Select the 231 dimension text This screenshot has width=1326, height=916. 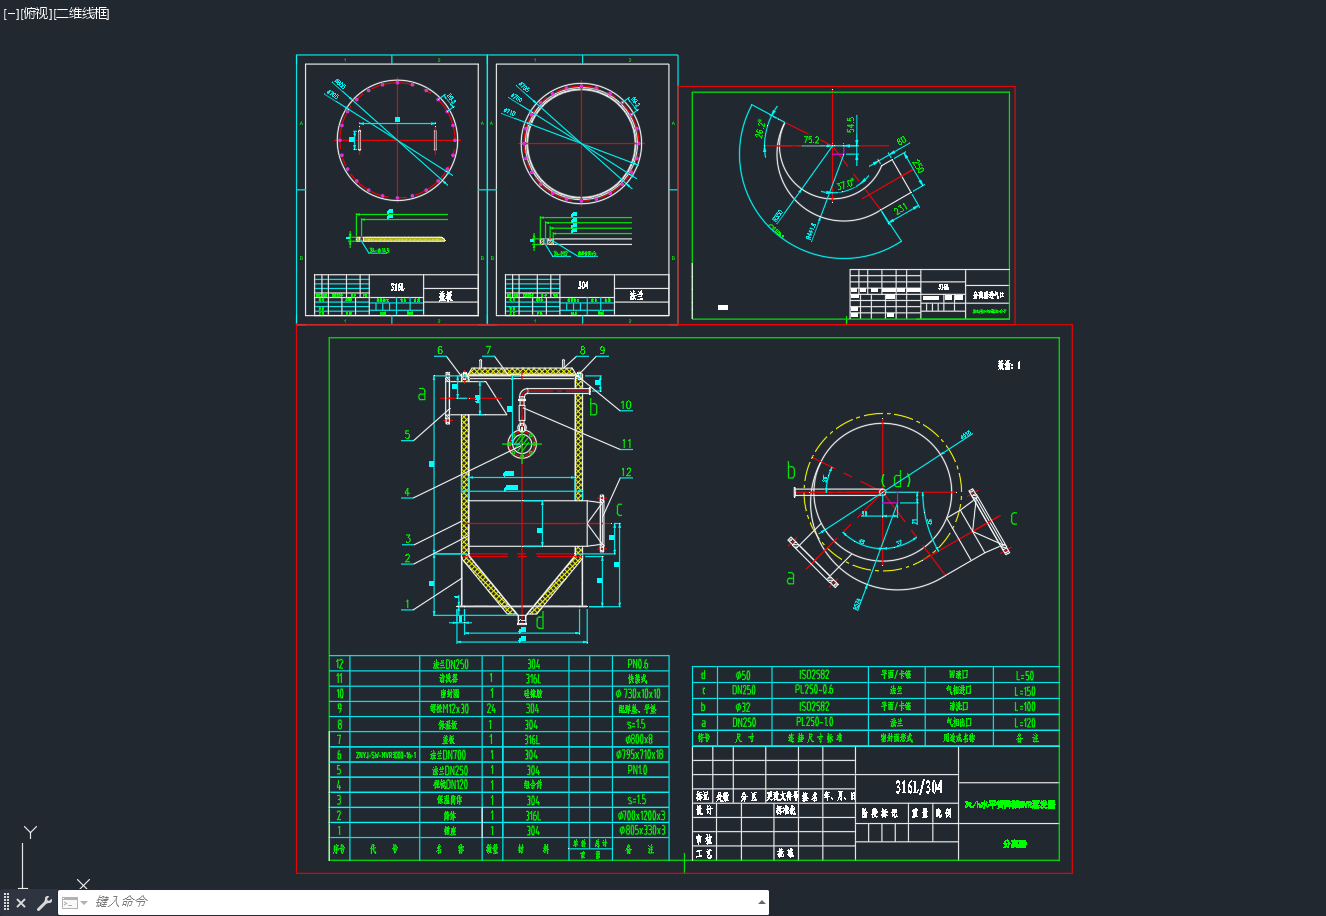pos(900,209)
